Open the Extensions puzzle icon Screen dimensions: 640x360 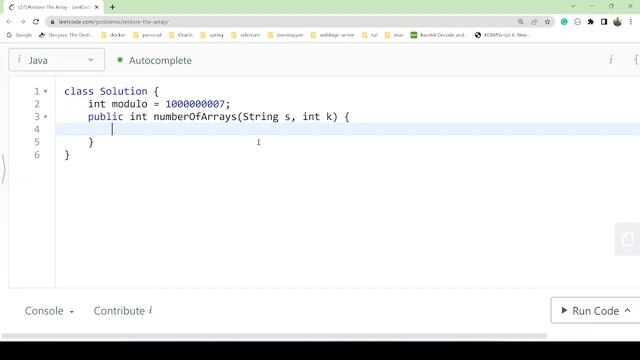[x=591, y=22]
